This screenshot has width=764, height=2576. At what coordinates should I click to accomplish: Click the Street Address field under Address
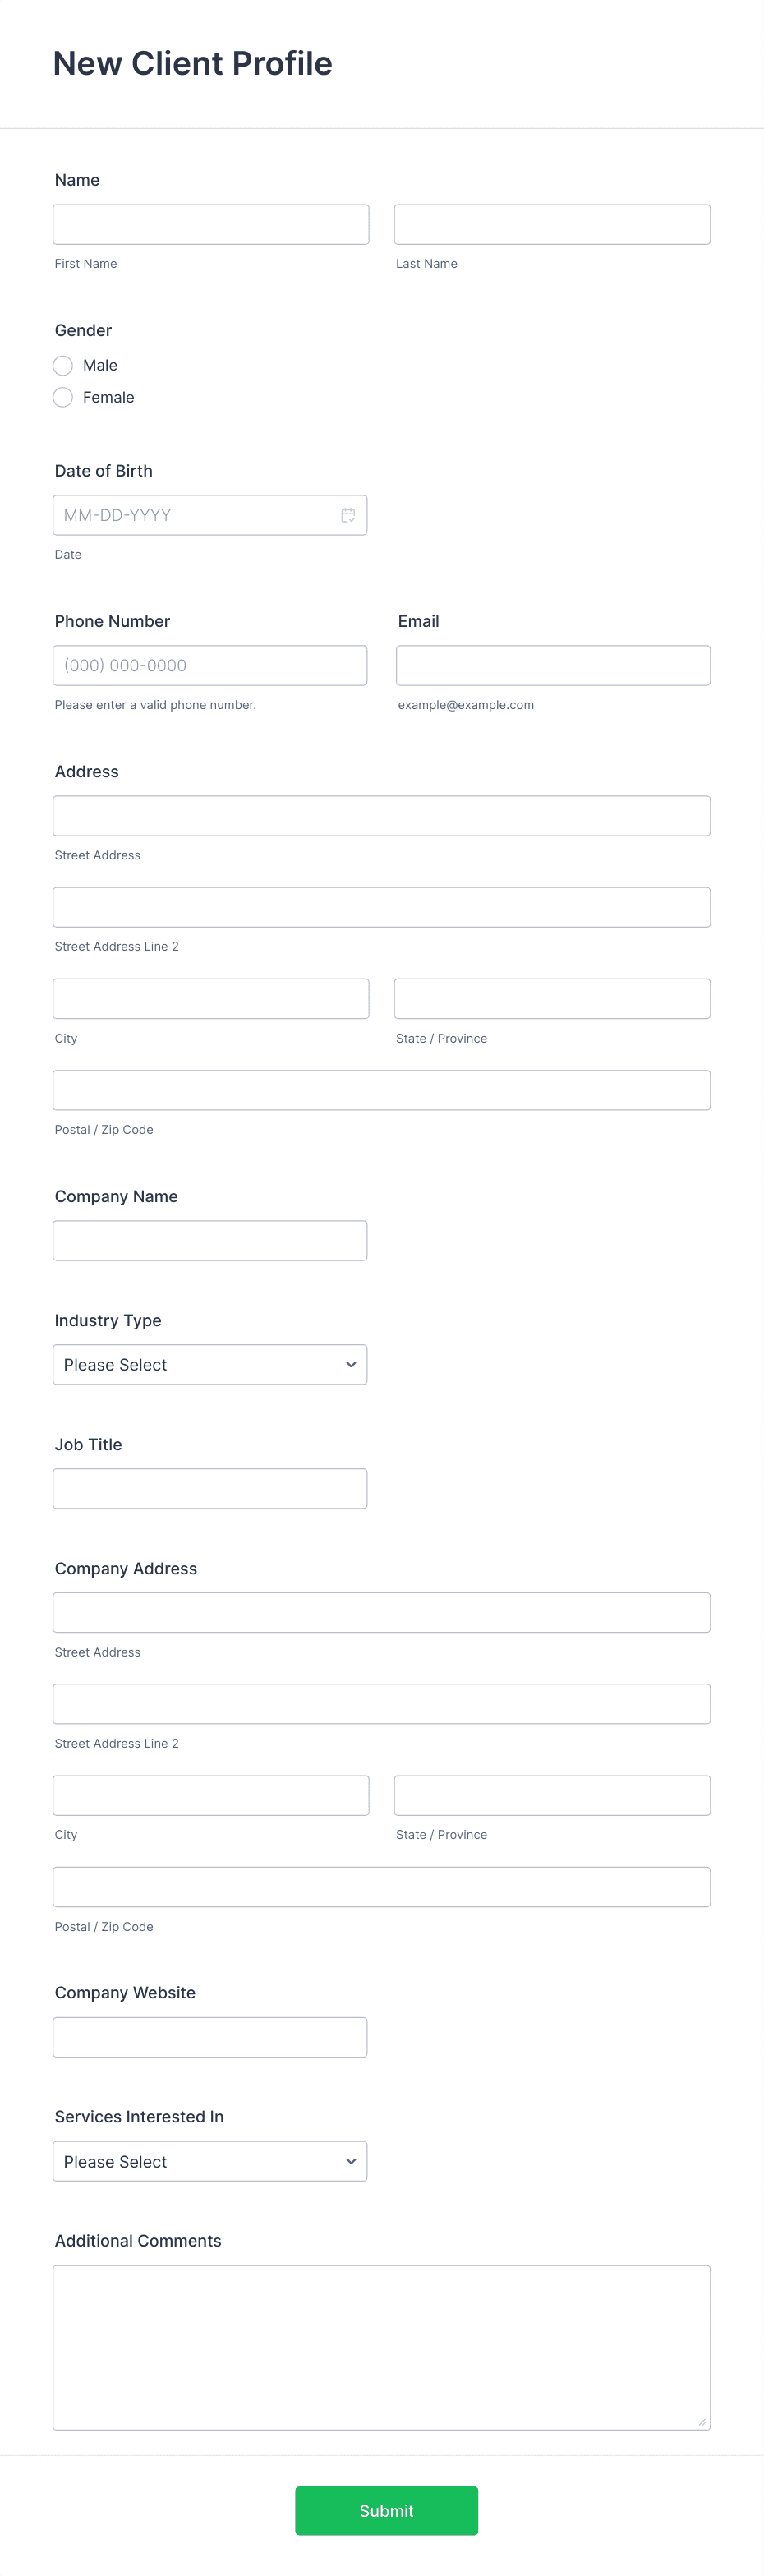tap(381, 815)
